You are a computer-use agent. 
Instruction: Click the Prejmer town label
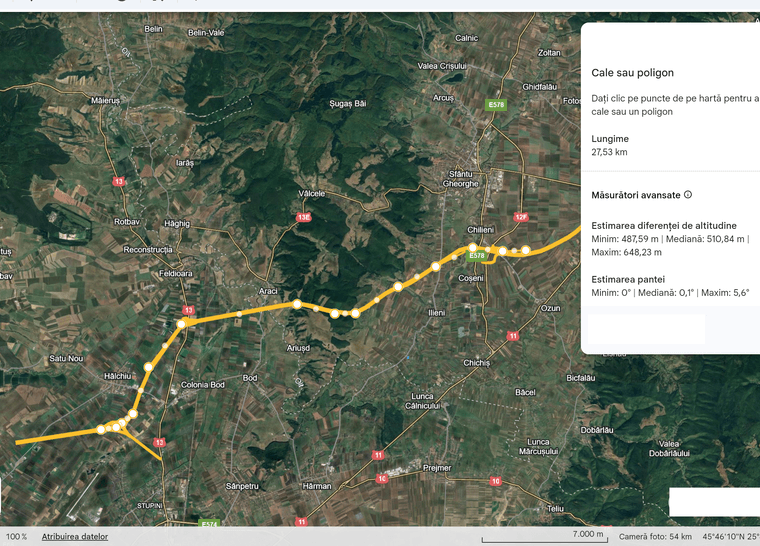click(x=437, y=468)
